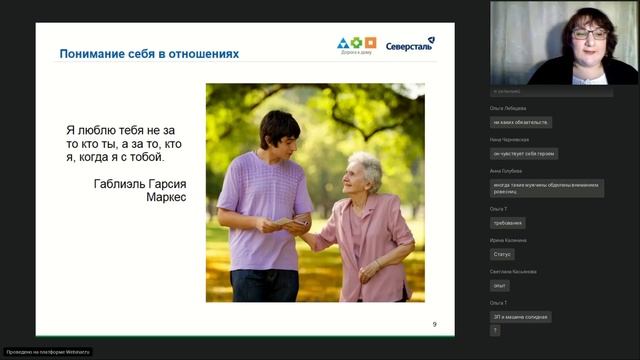The image size is (640, 360).
Task: Click the chat message "опыт"
Action: pyautogui.click(x=500, y=286)
